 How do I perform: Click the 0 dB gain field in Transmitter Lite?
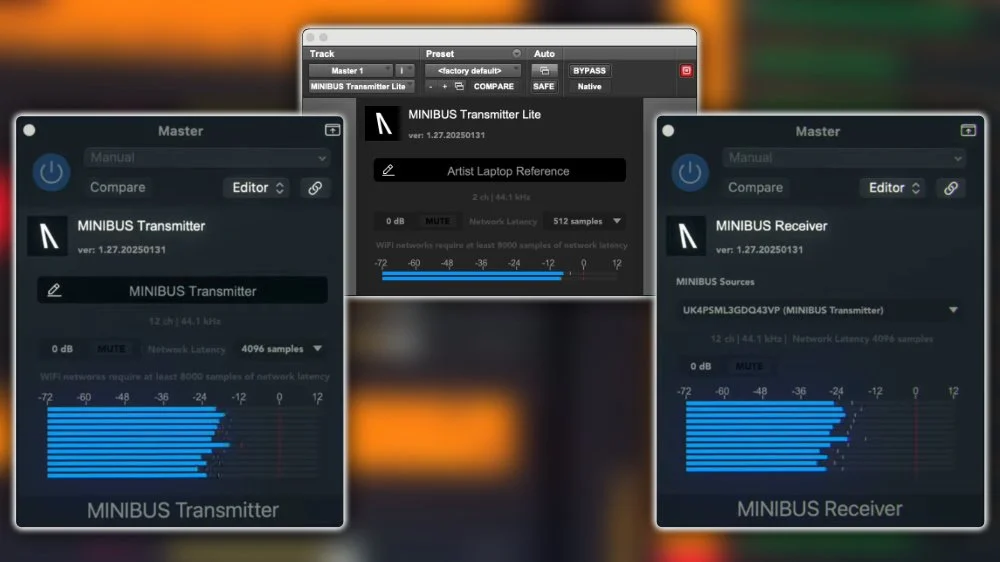point(395,221)
